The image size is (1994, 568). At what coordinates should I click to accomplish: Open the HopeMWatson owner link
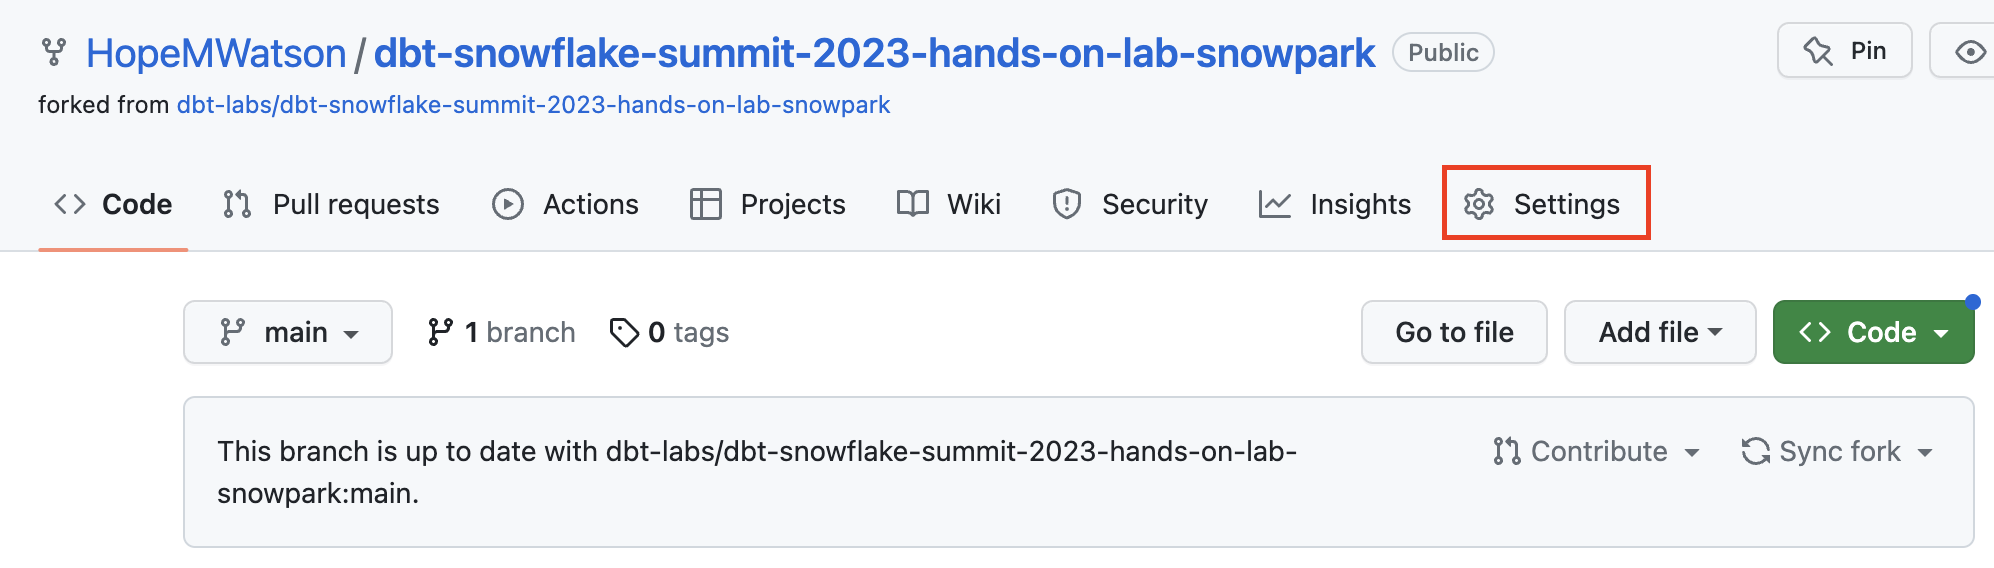pos(216,53)
